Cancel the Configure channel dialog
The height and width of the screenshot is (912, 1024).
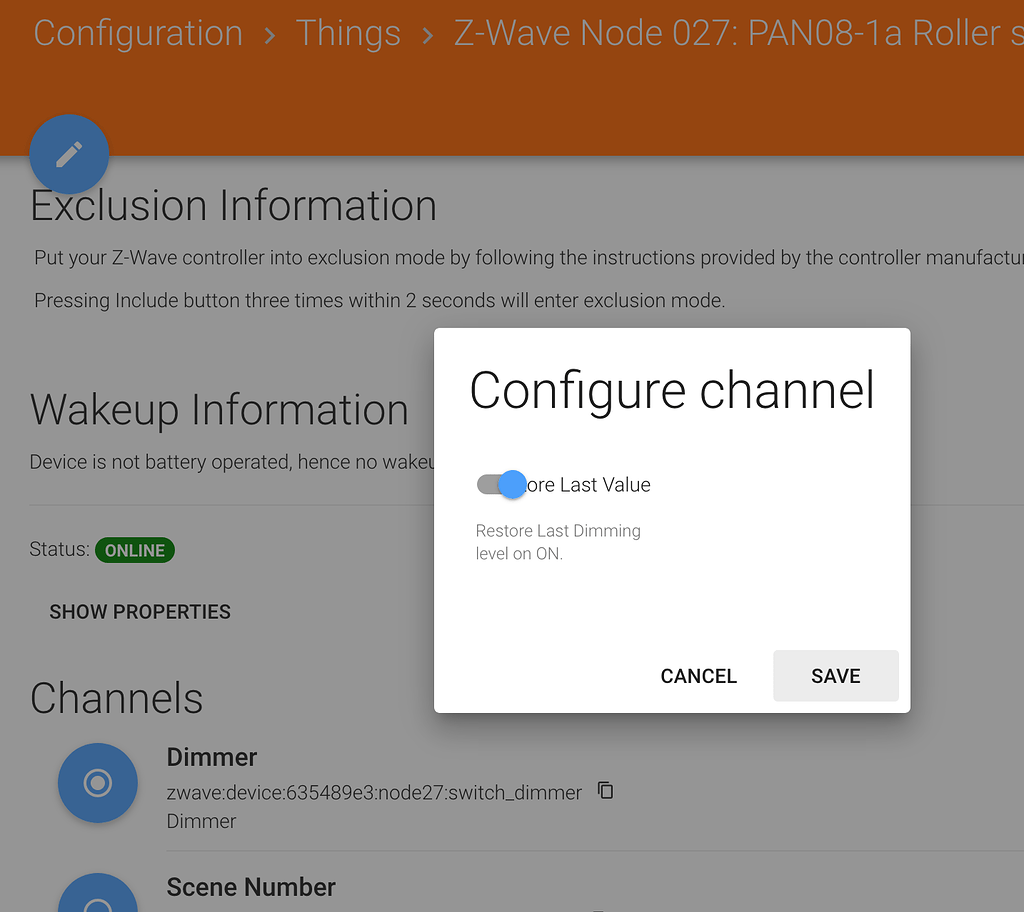pyautogui.click(x=698, y=676)
